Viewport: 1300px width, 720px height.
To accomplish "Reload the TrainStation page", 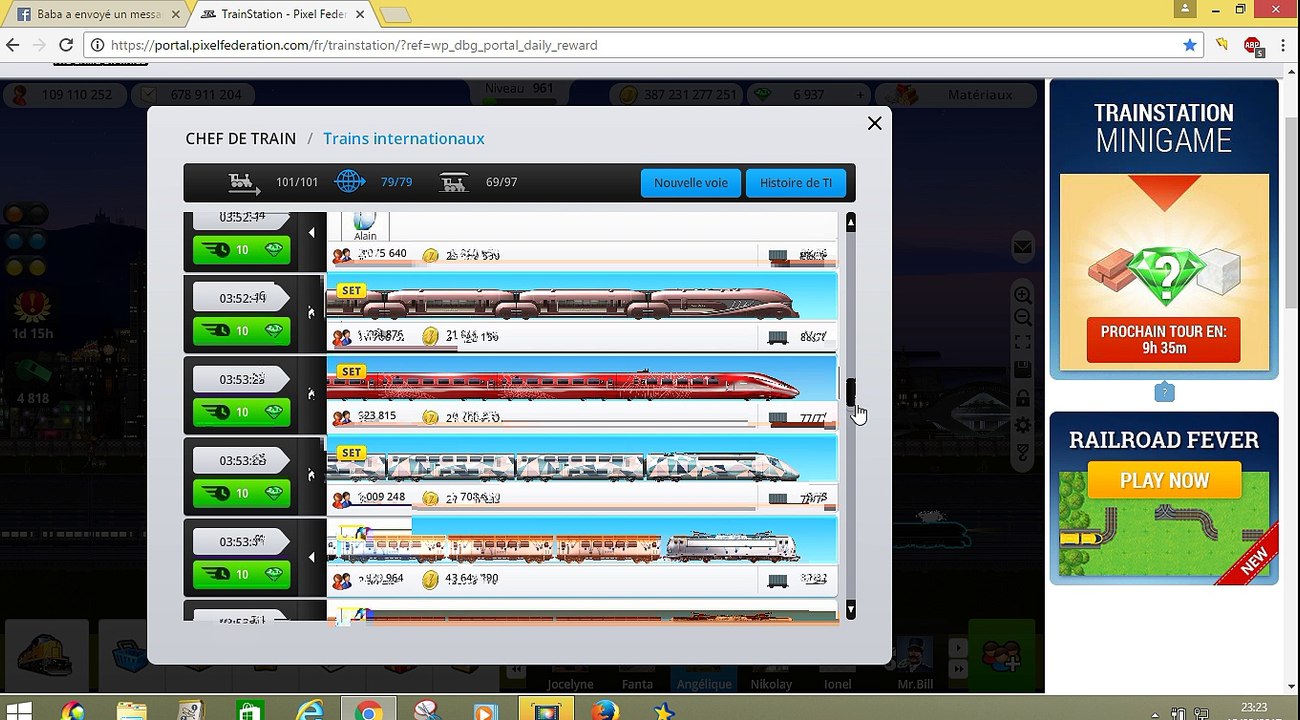I will [66, 45].
